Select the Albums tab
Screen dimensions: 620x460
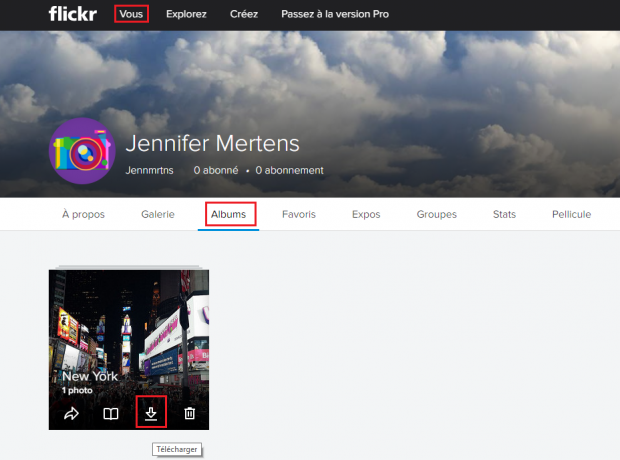pos(228,214)
